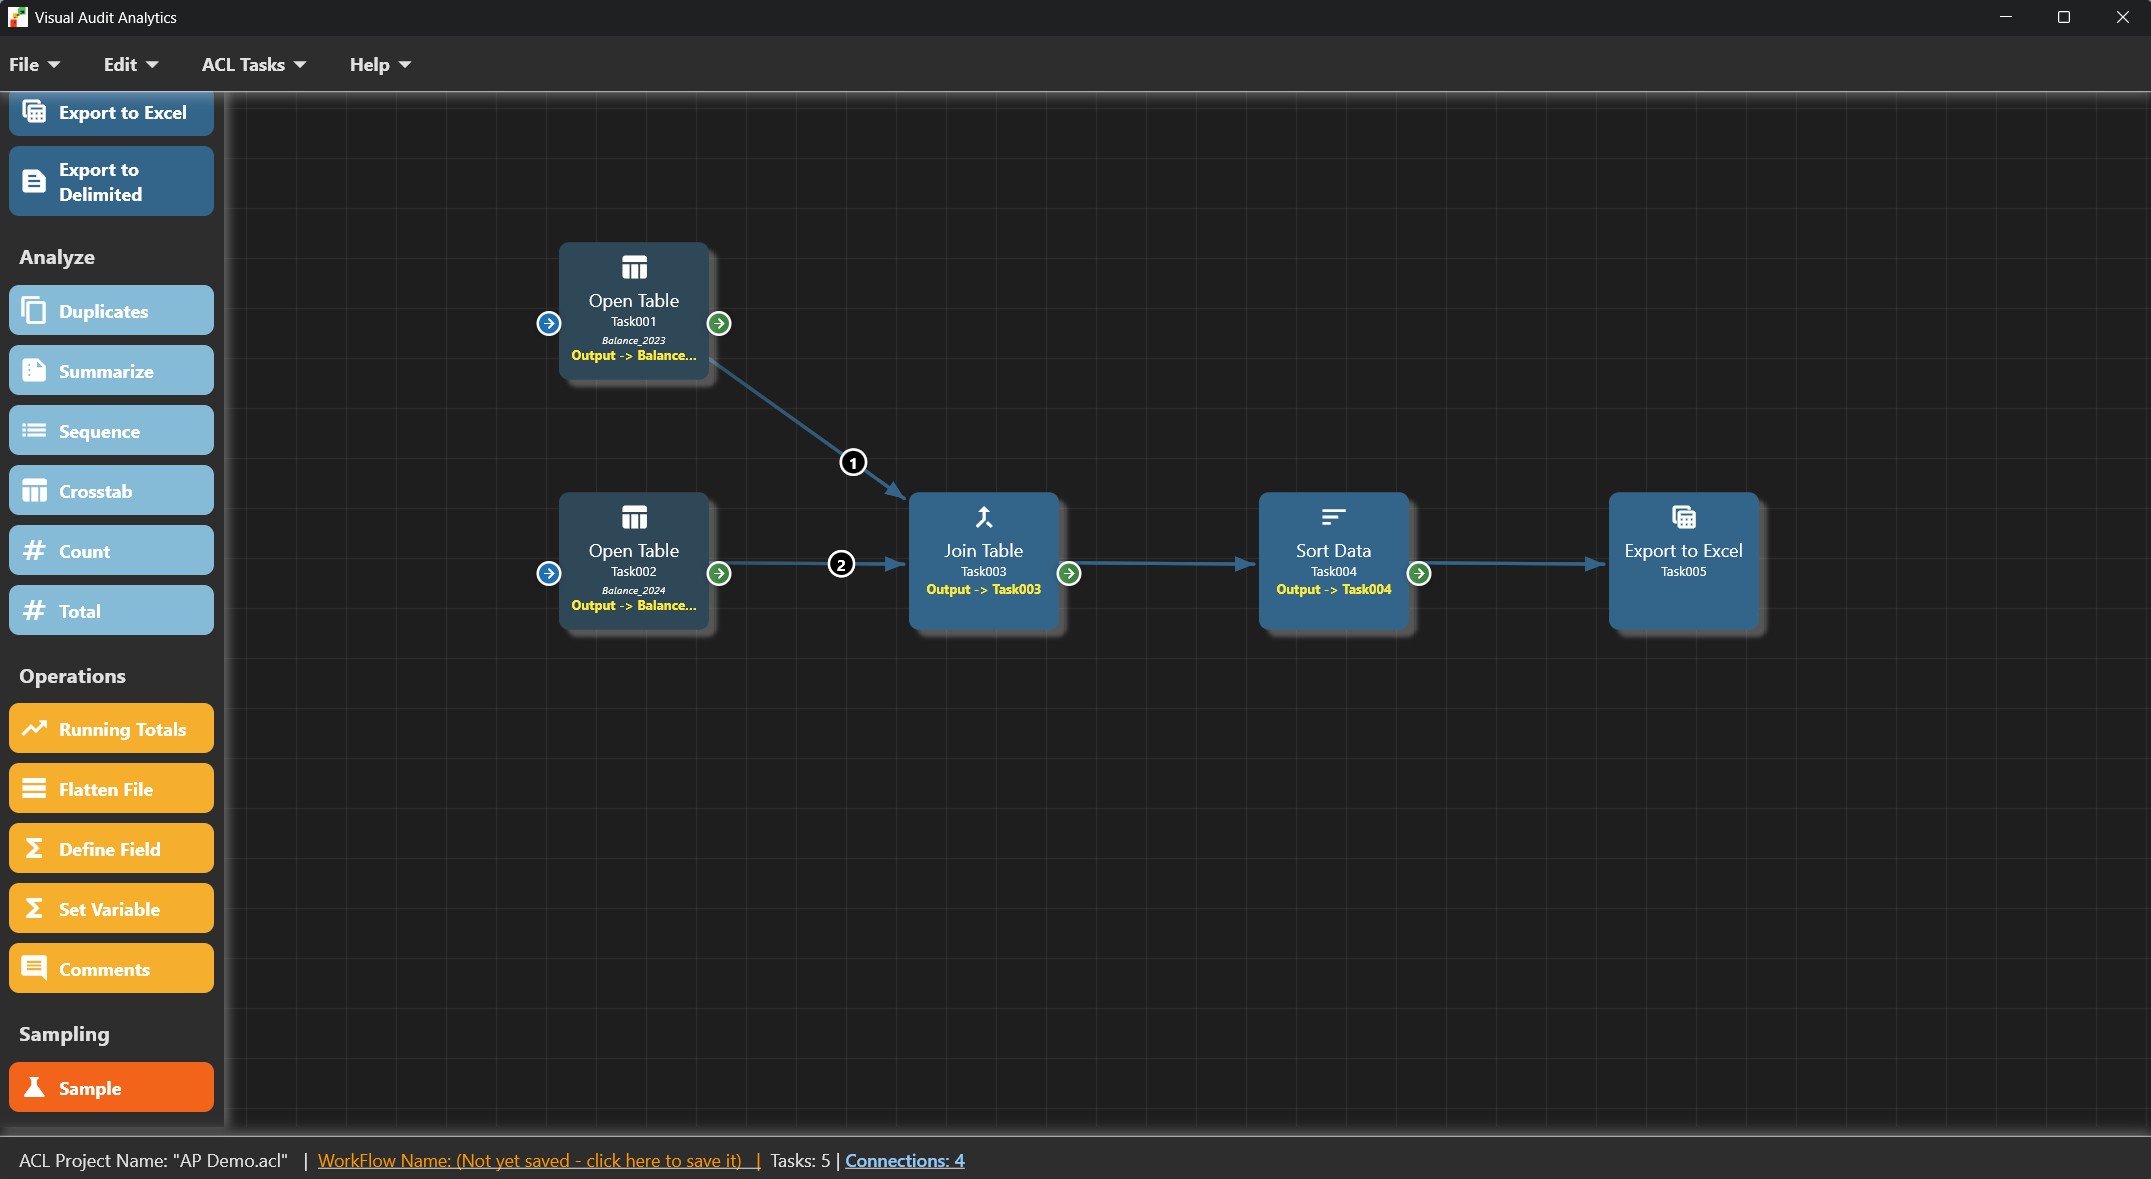The image size is (2151, 1179).
Task: Expand the Help menu arrow
Action: (x=405, y=65)
